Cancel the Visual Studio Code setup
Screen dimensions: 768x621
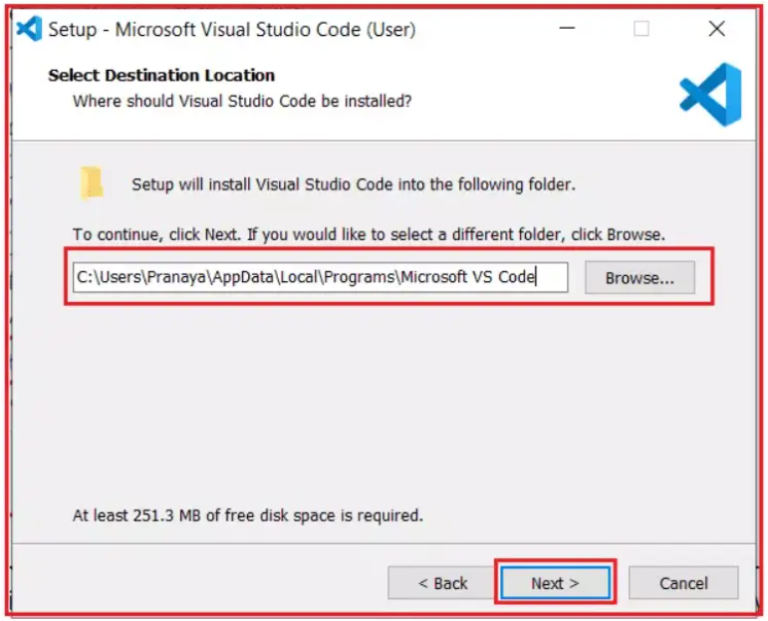coord(683,583)
